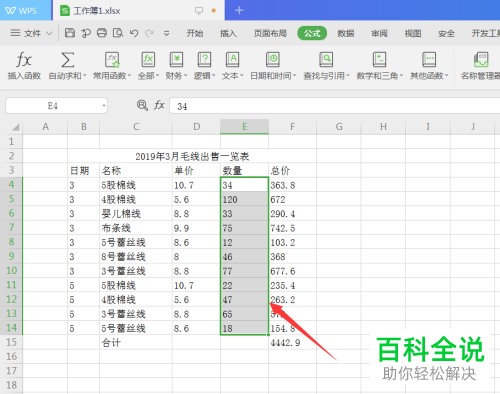Expand the Lookup and Reference dropdown arrow

pos(348,76)
